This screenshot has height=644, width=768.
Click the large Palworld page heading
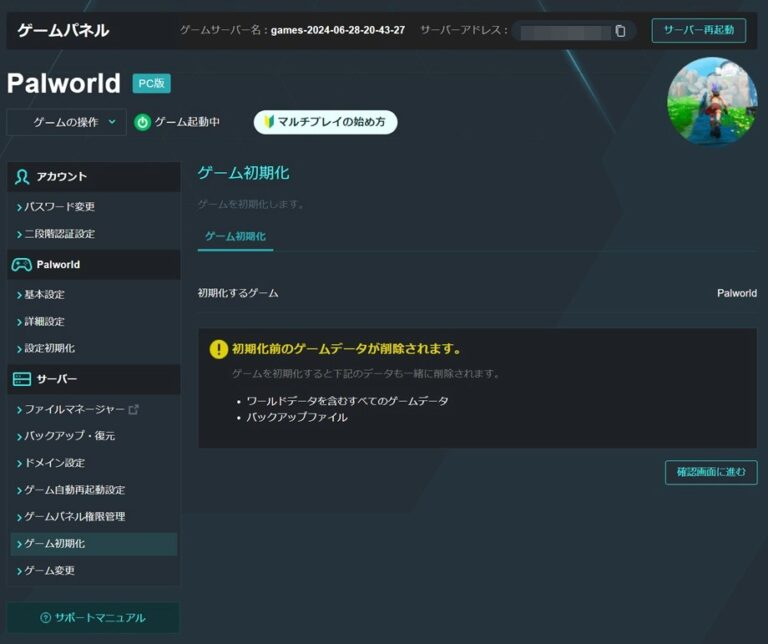64,83
